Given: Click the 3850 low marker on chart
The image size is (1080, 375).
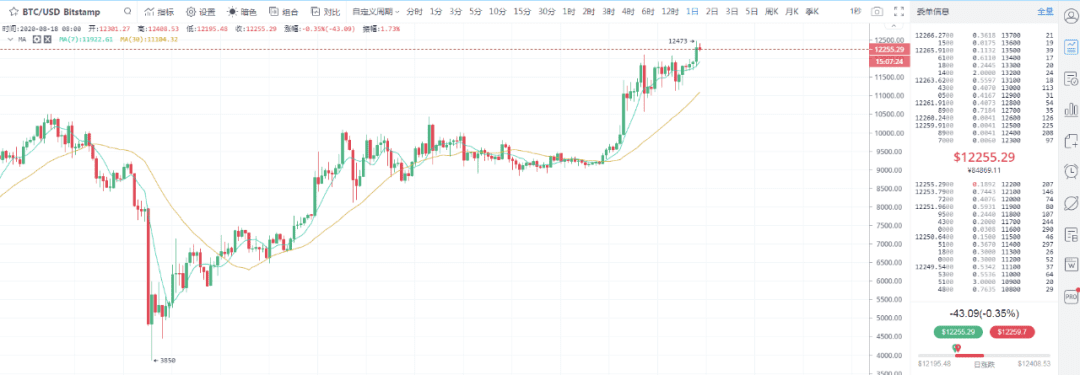Looking at the screenshot, I should [x=164, y=361].
